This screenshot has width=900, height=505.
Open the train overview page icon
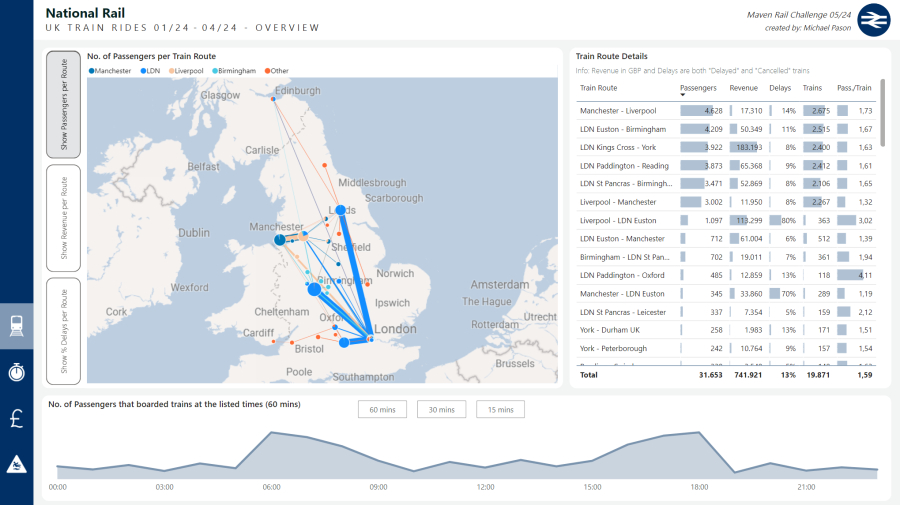pyautogui.click(x=17, y=325)
